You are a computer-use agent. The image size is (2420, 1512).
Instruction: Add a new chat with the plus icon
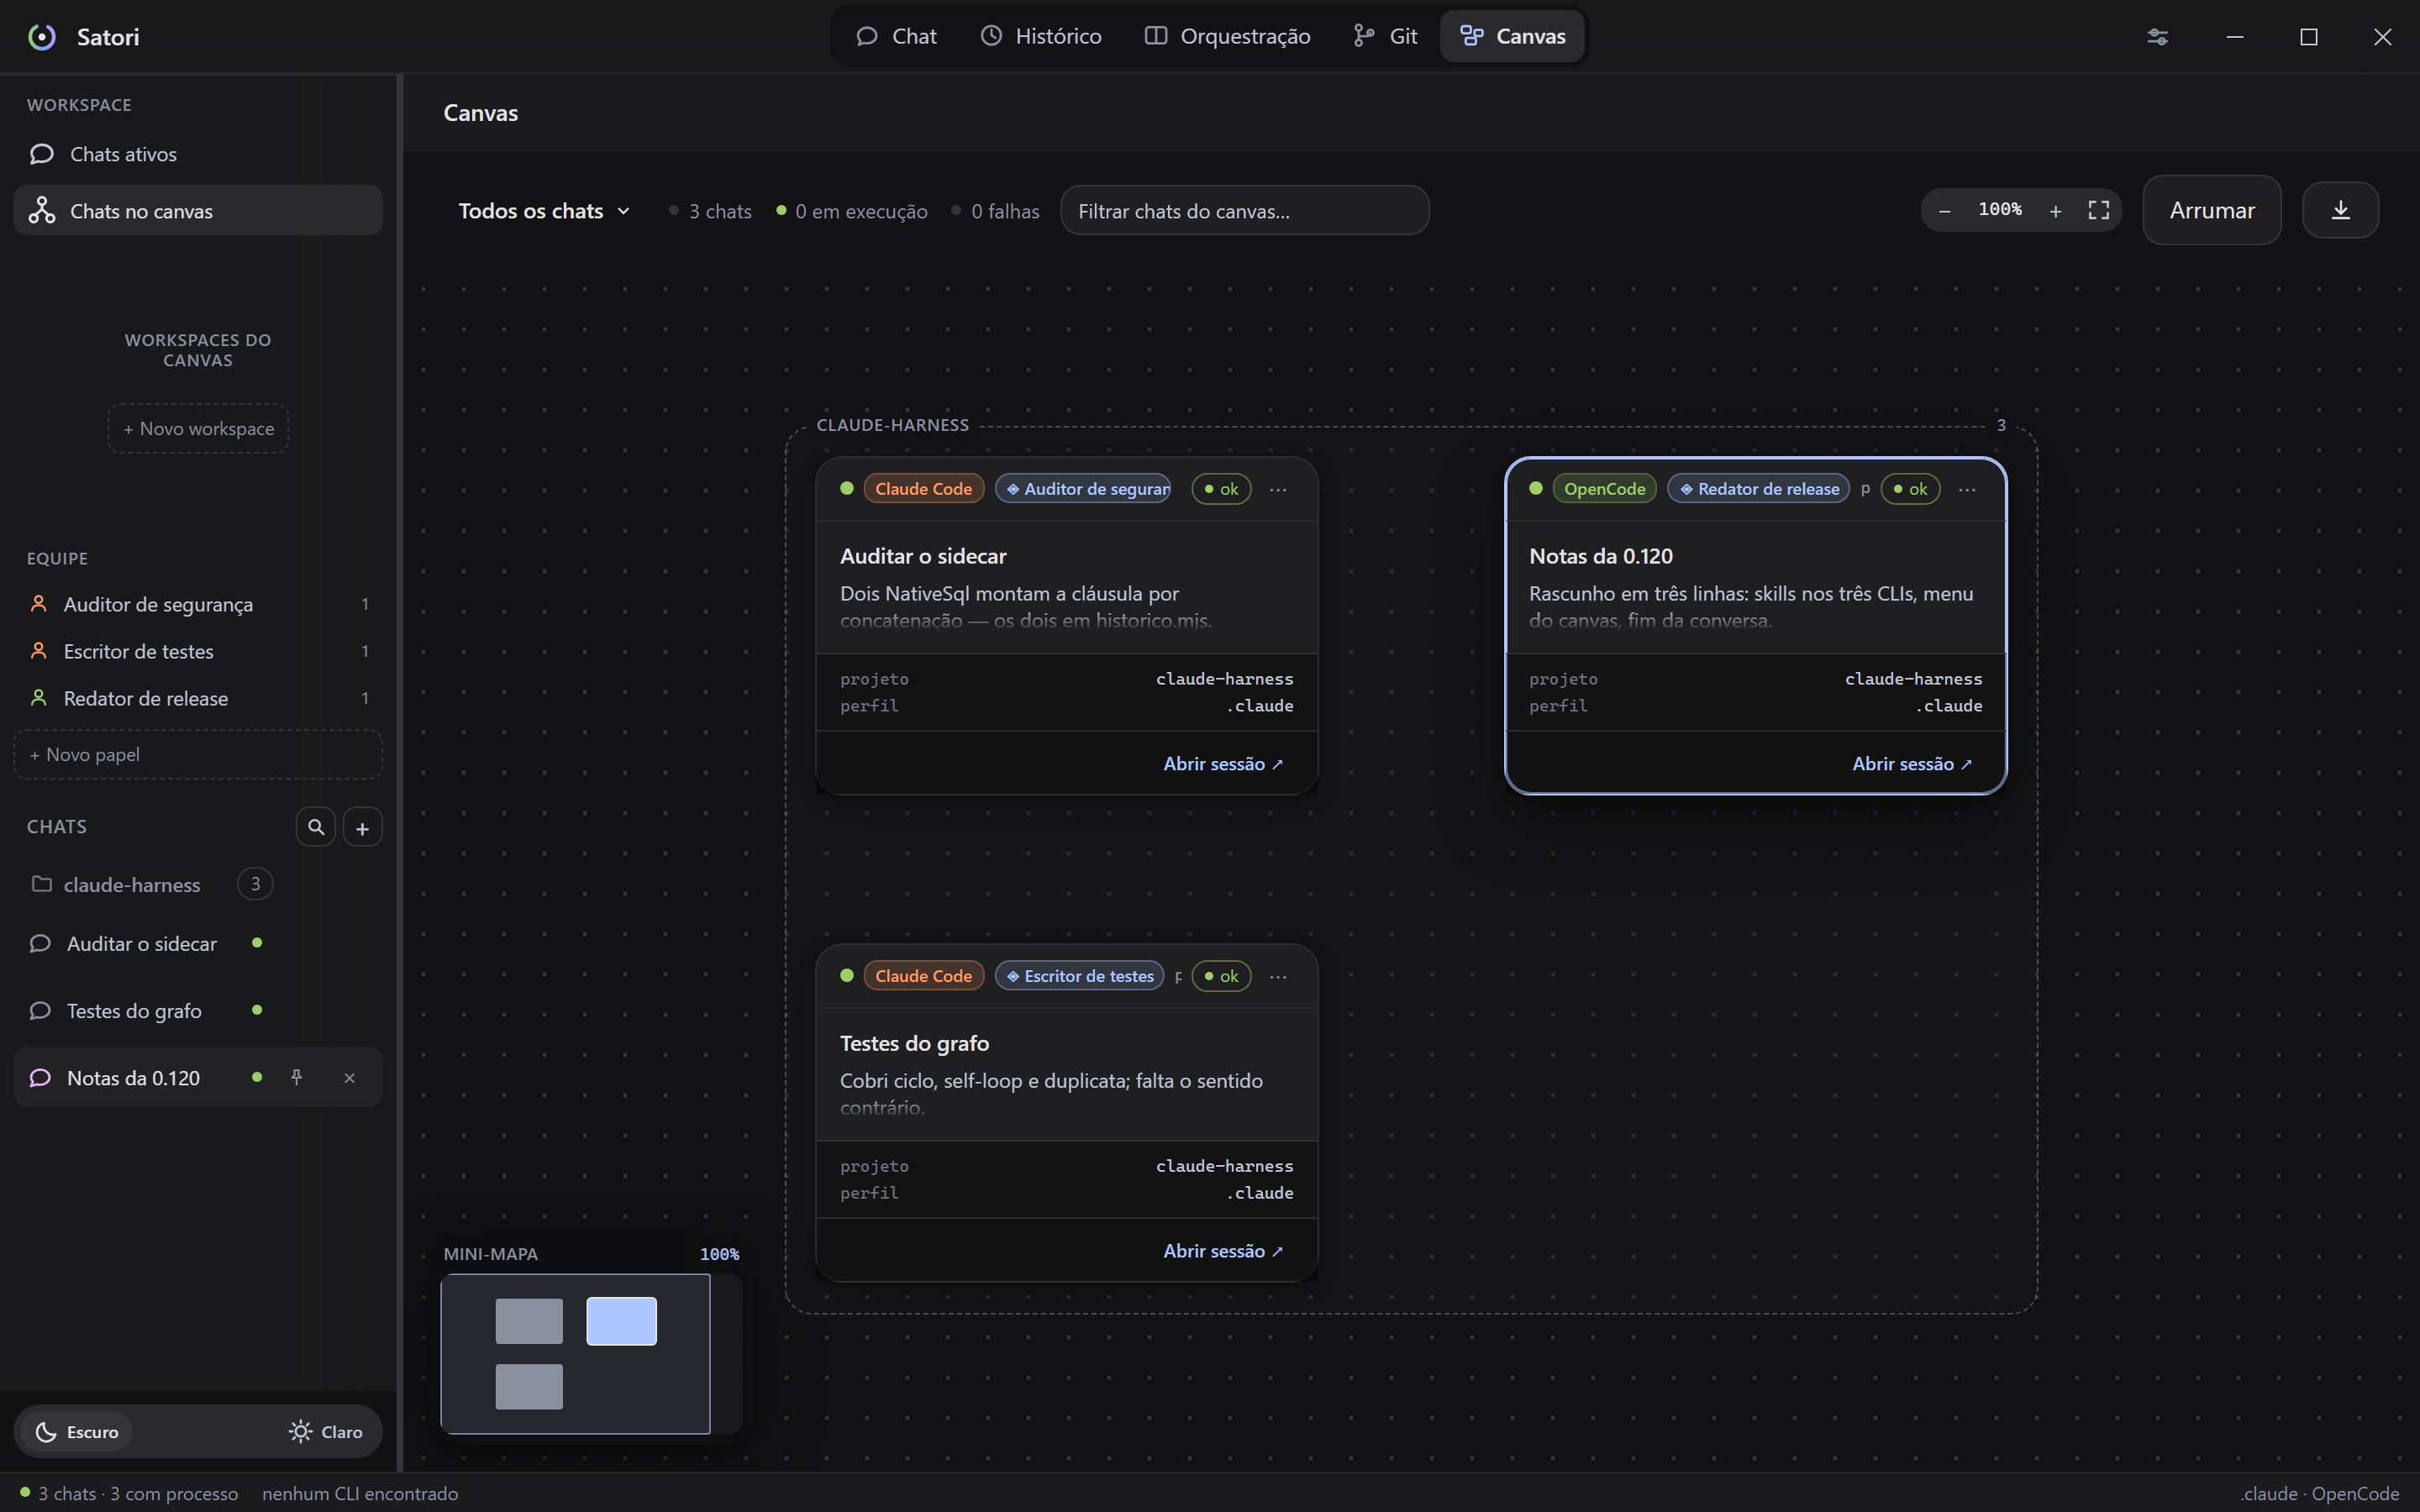(362, 827)
